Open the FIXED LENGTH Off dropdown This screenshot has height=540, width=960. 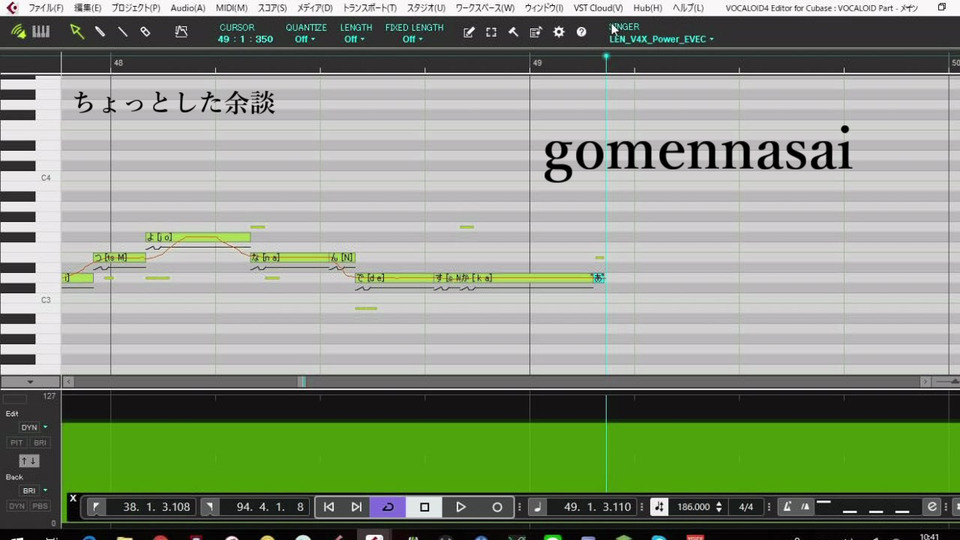tap(412, 39)
